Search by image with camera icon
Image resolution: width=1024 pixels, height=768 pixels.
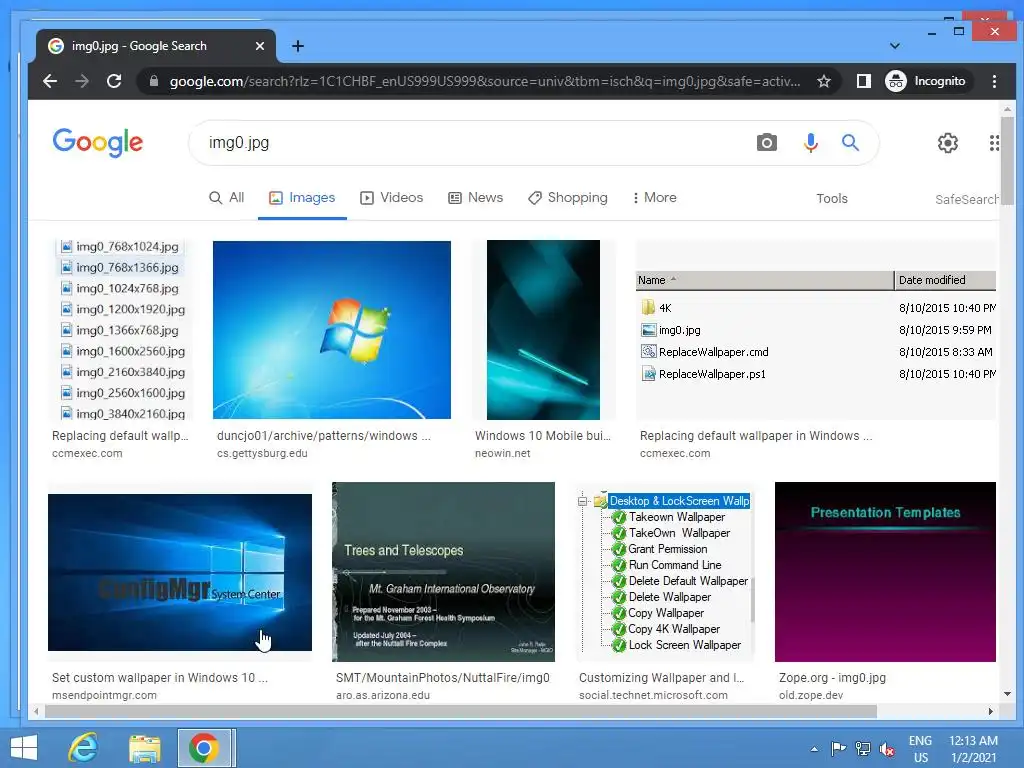click(x=767, y=142)
